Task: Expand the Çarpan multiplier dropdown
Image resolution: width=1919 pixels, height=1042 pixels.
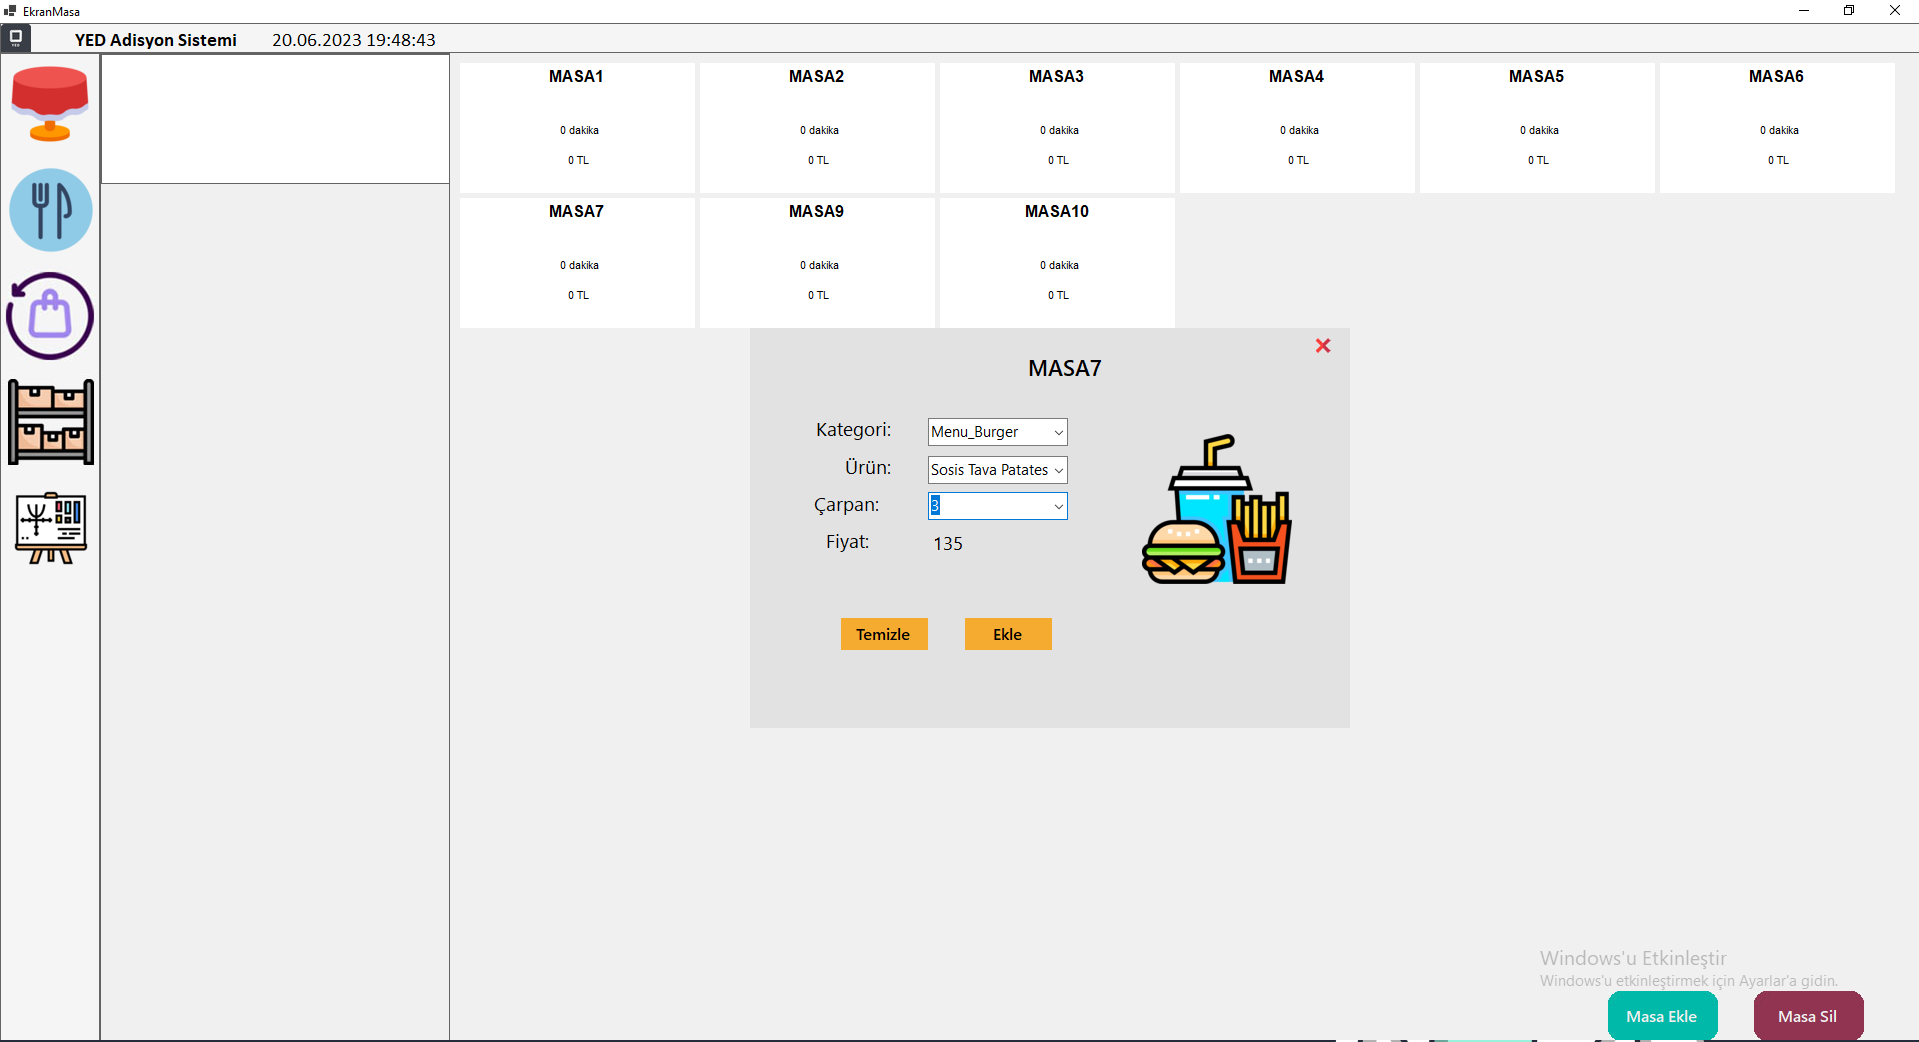Action: click(1058, 506)
